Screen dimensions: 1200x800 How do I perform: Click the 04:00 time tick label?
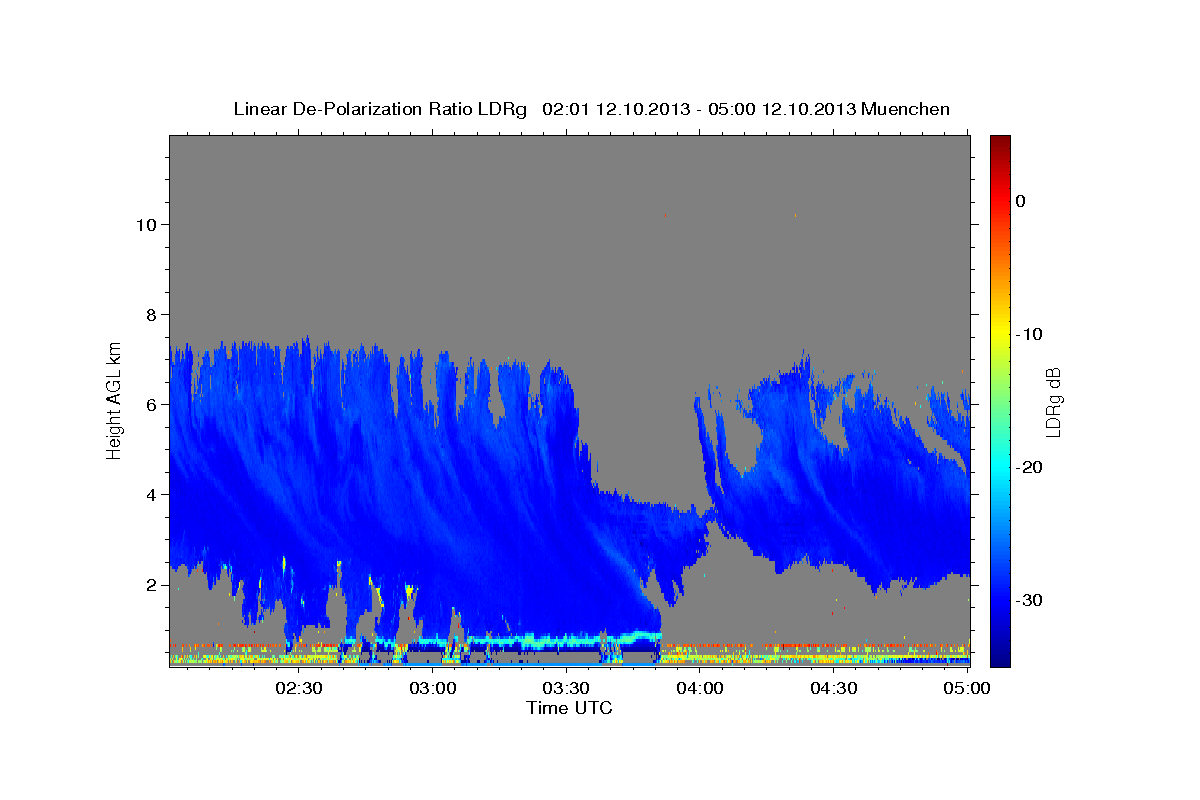(700, 688)
